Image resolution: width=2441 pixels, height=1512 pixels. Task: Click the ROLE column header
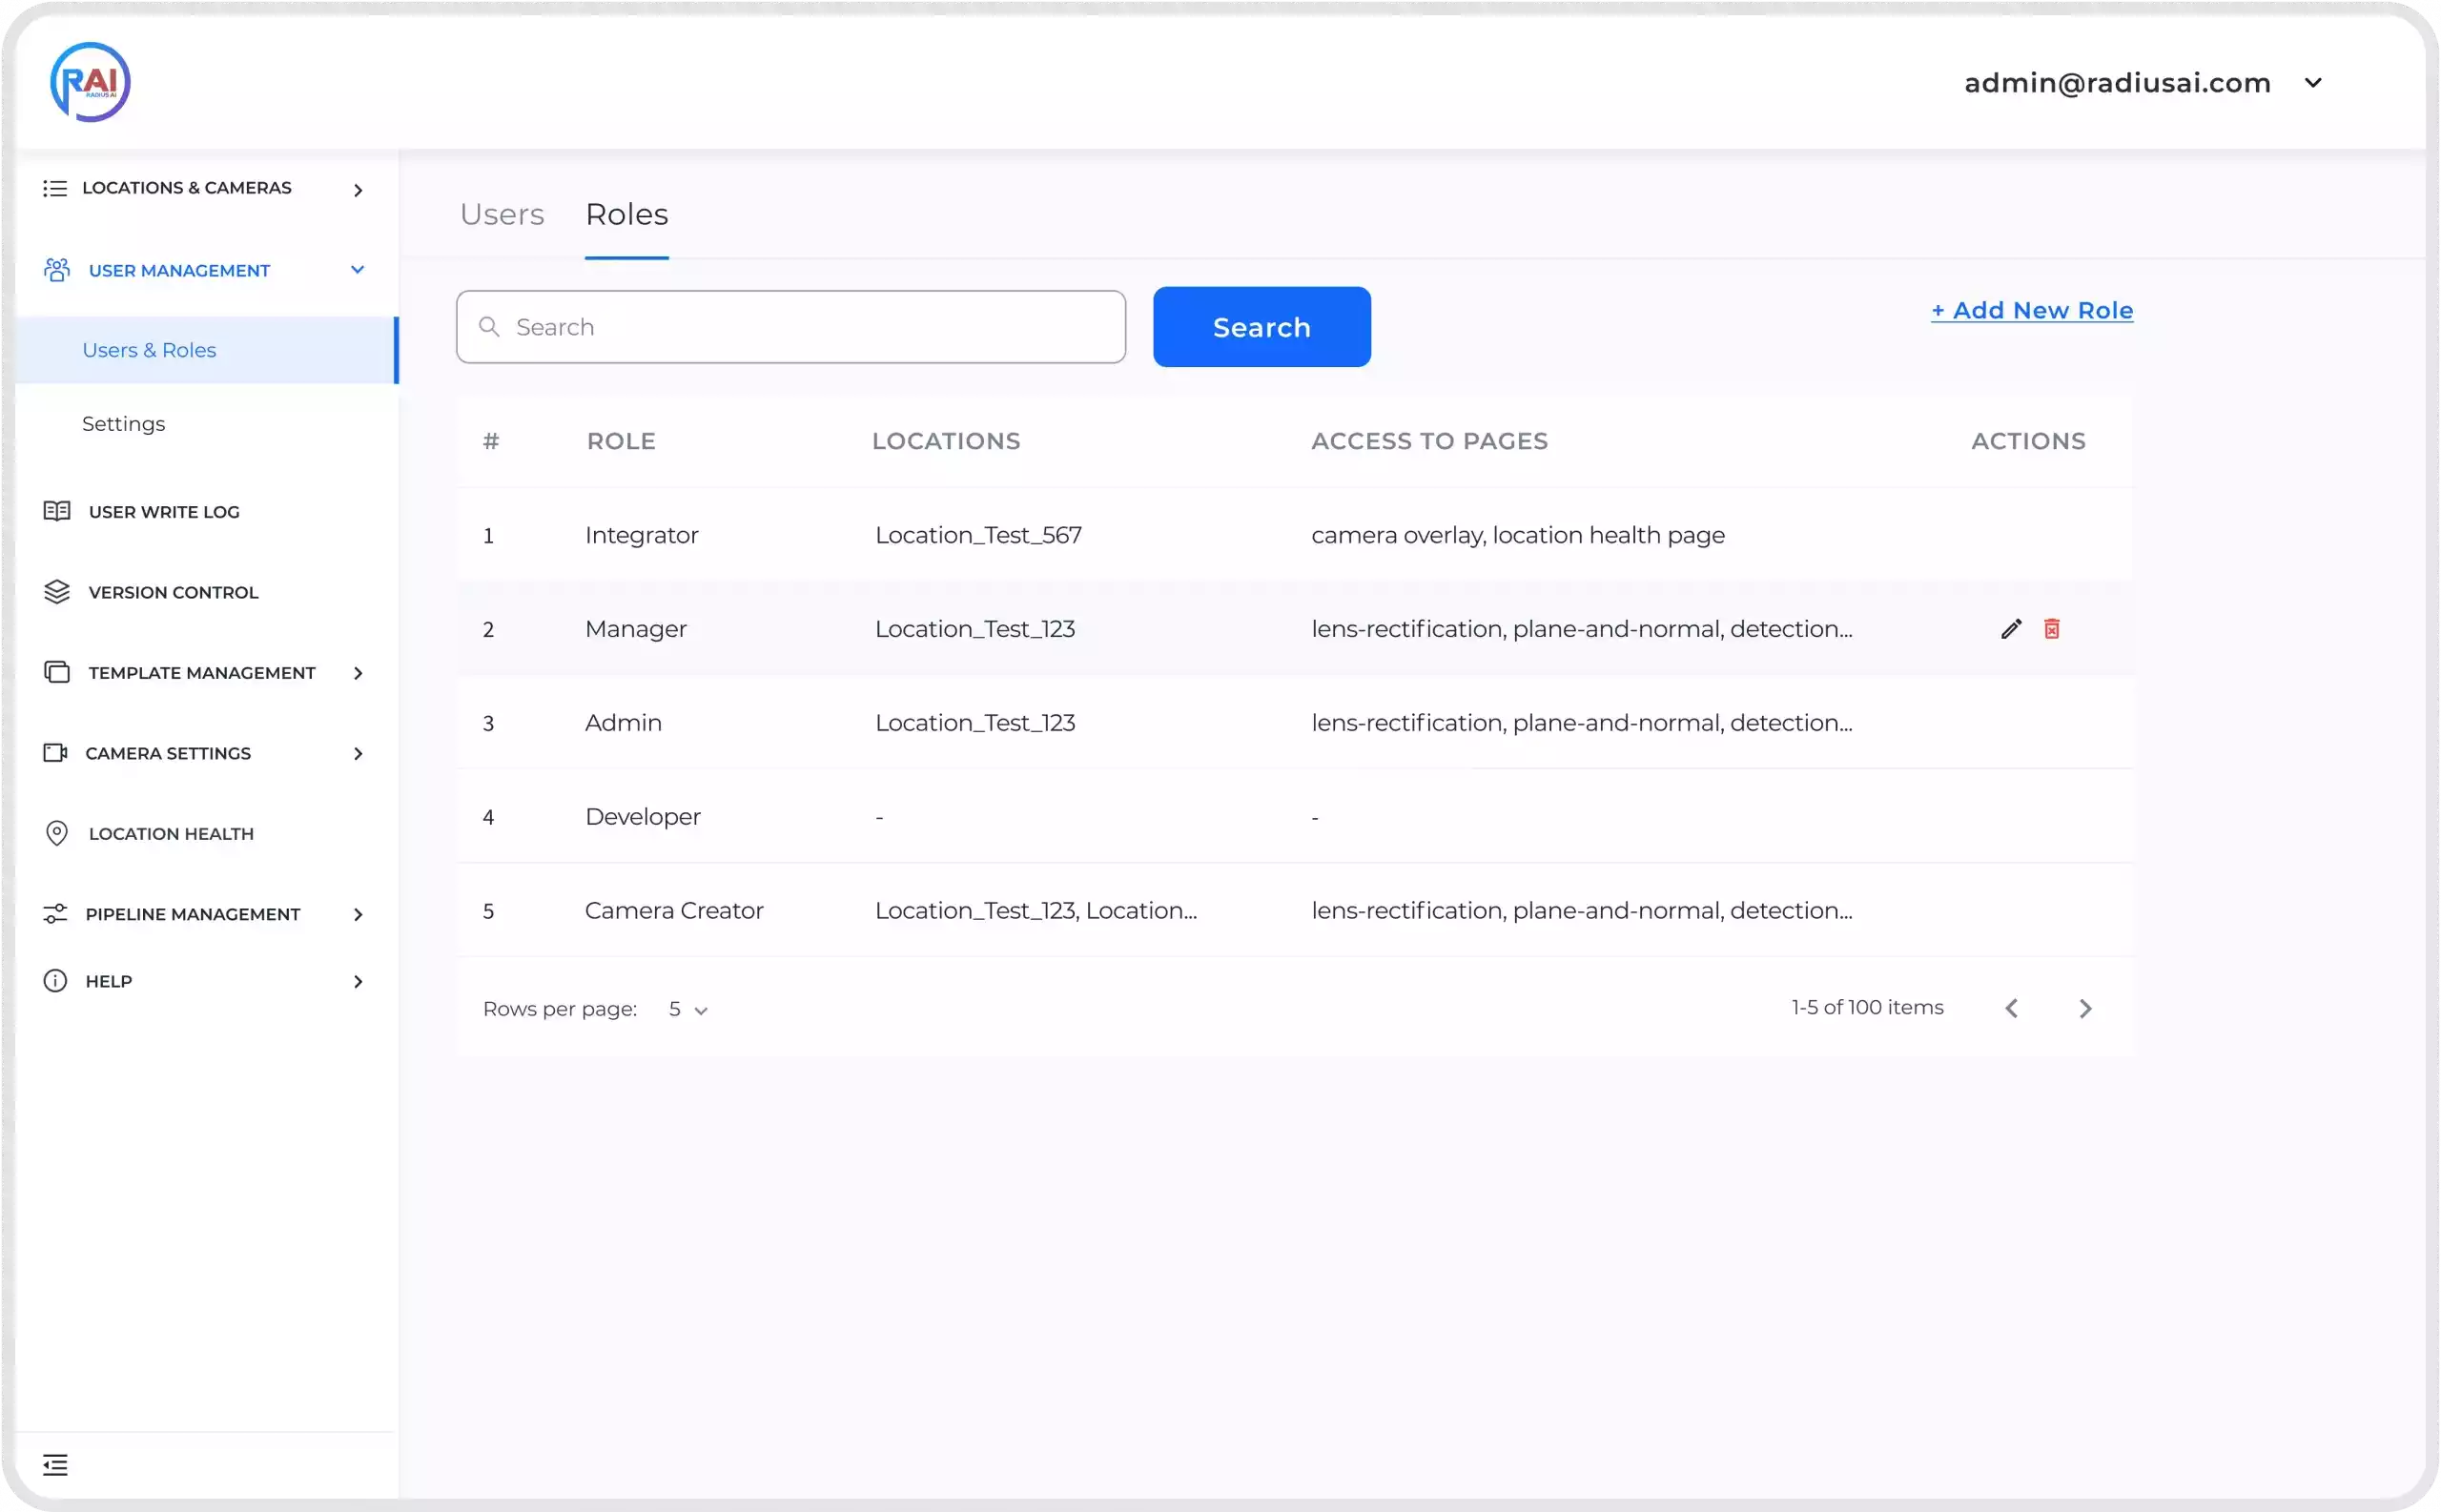pyautogui.click(x=621, y=441)
